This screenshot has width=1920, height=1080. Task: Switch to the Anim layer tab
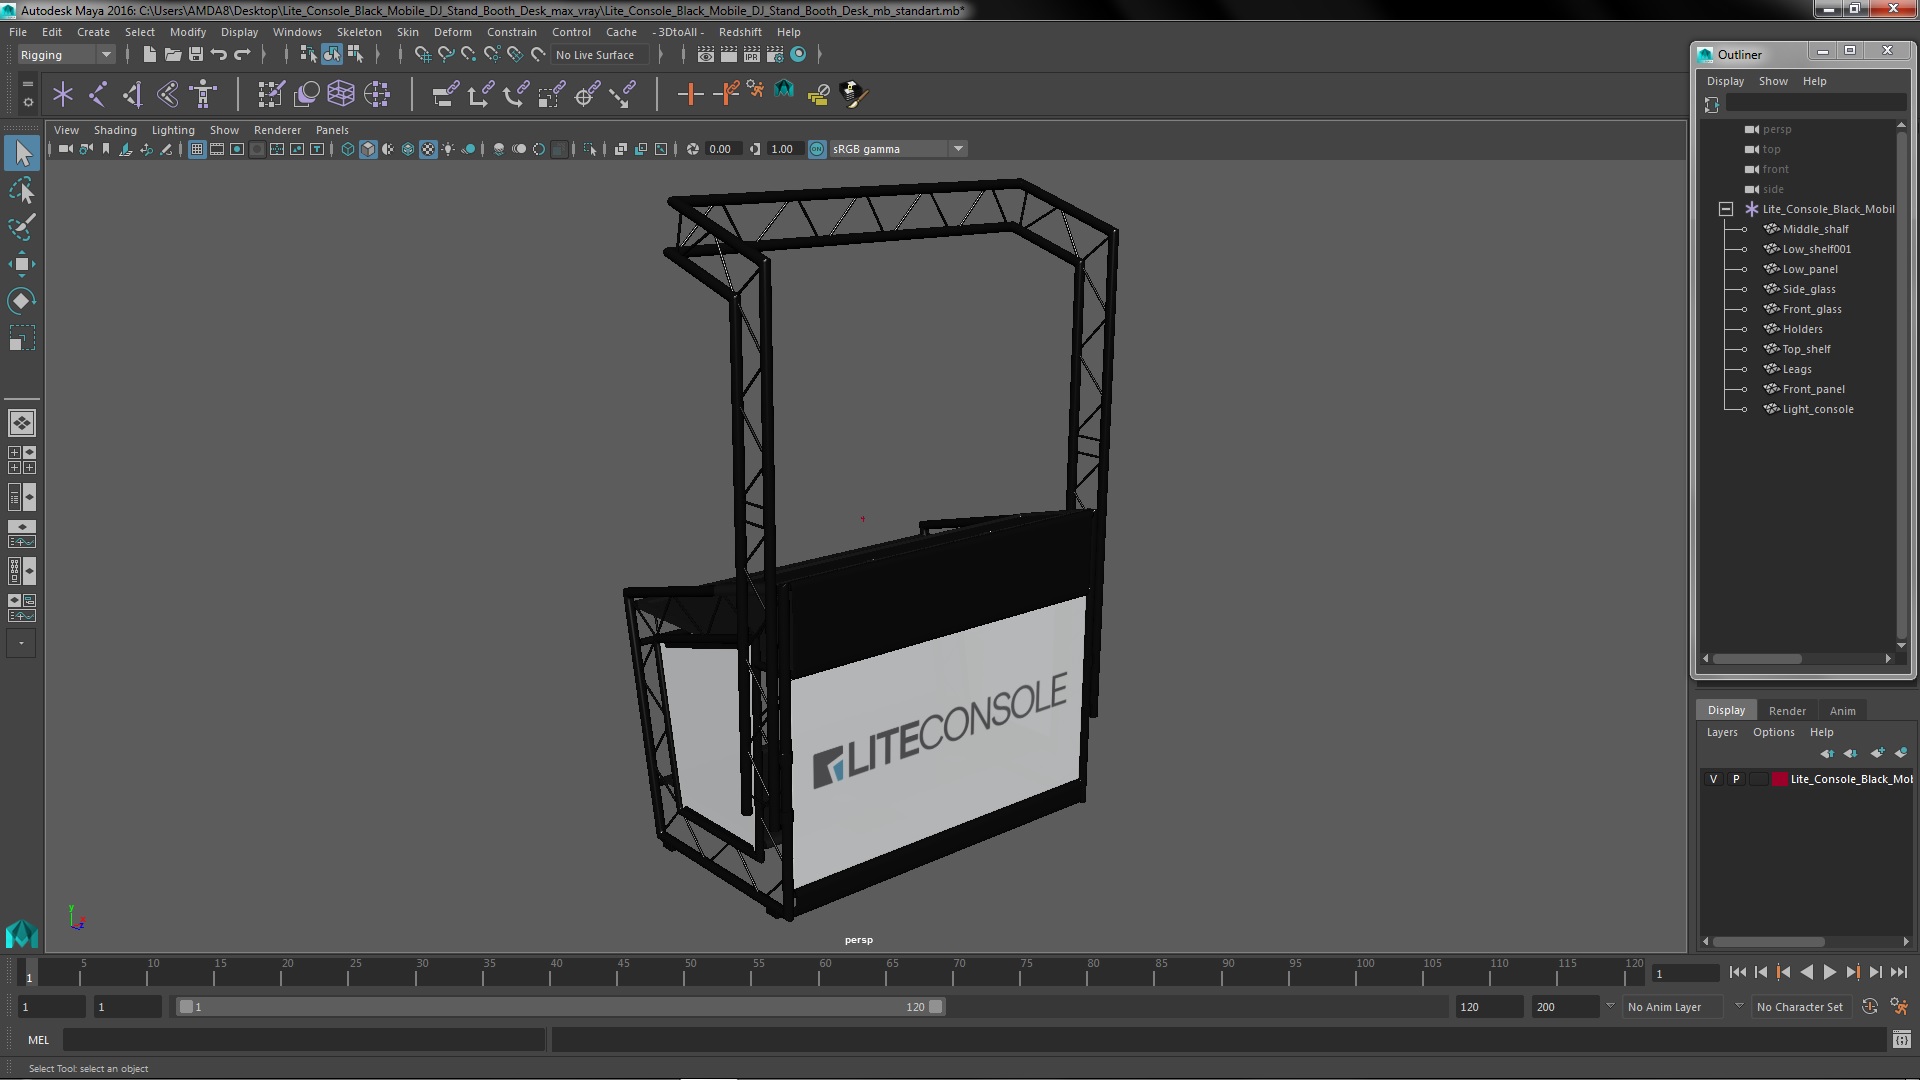click(1842, 711)
